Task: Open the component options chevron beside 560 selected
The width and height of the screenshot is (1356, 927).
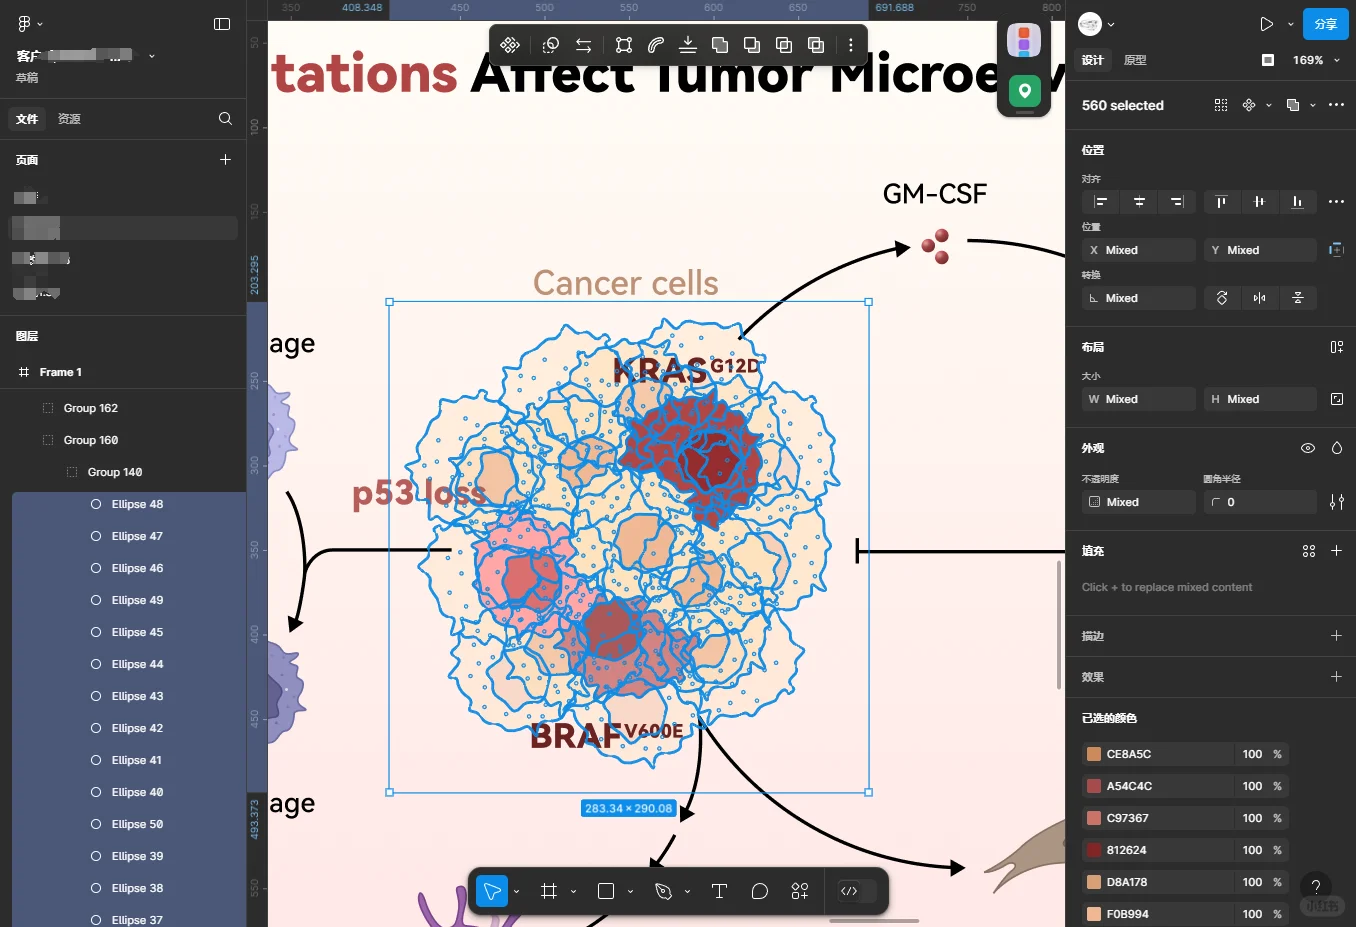Action: [x=1269, y=105]
